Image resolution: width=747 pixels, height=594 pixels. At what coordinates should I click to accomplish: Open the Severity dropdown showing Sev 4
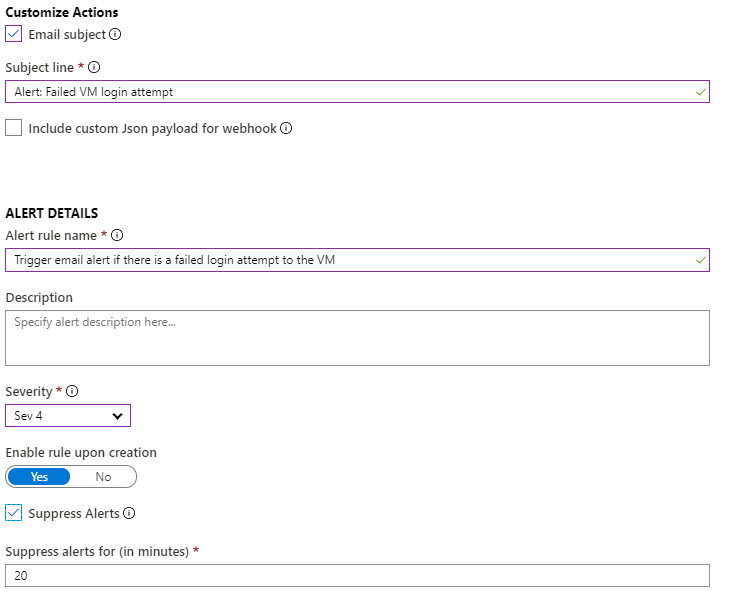60,416
